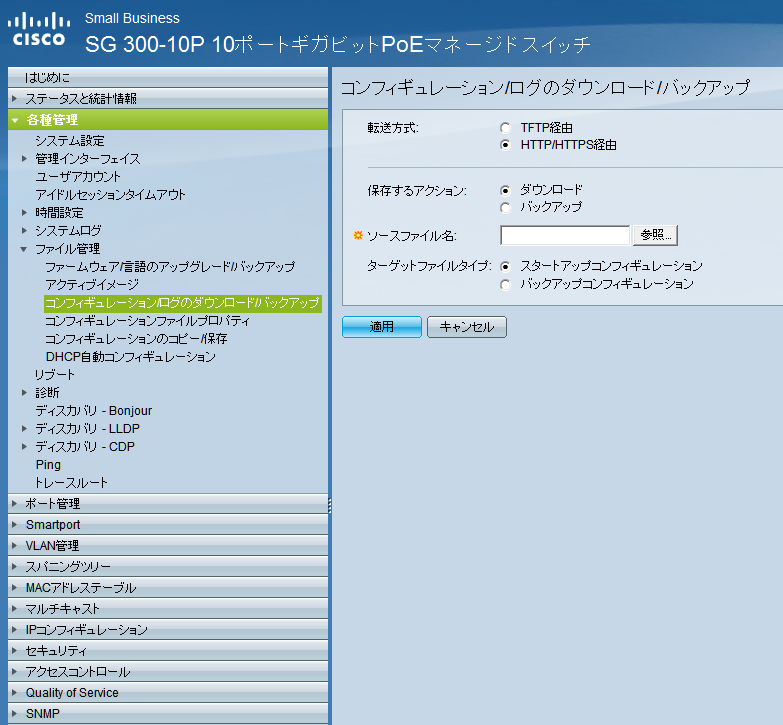Open ディスカバリ - Bonjour page
The height and width of the screenshot is (725, 783).
click(93, 411)
